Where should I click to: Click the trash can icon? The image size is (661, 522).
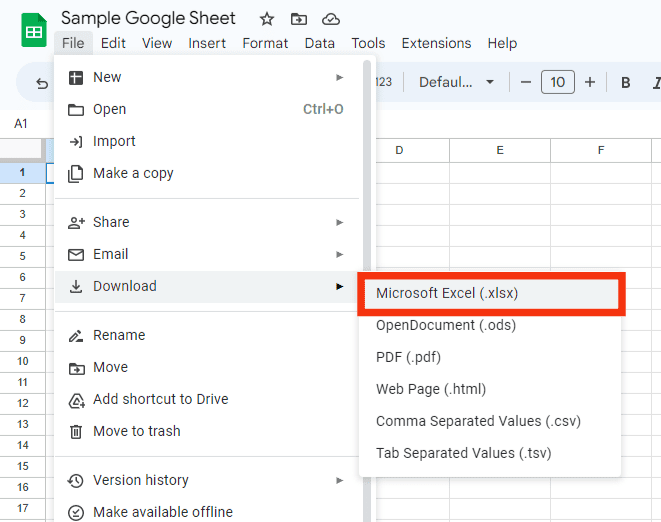(x=76, y=432)
